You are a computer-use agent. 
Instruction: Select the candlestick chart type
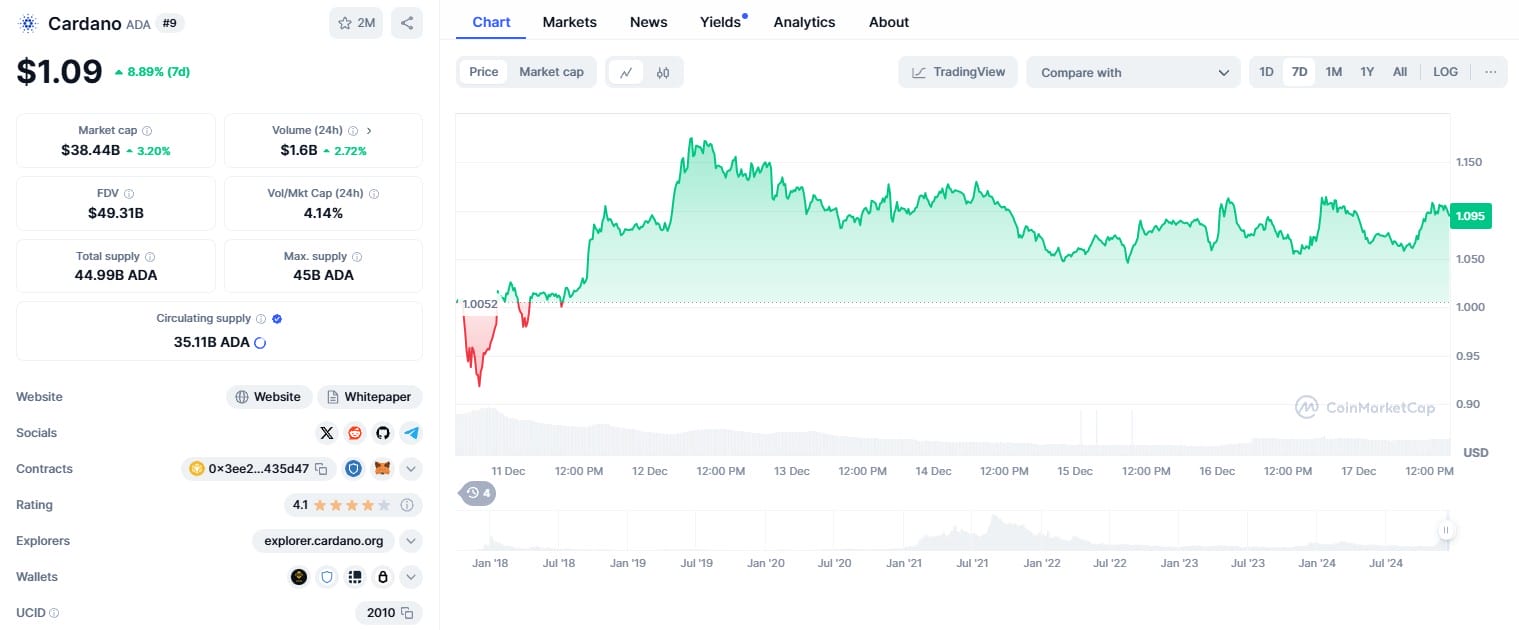[x=663, y=72]
